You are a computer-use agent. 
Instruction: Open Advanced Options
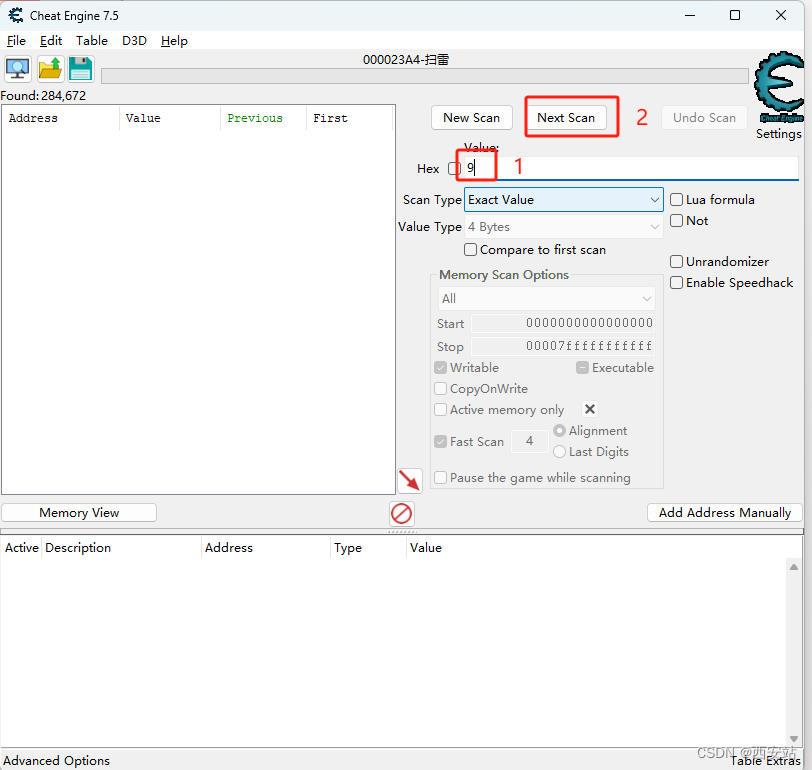pos(56,760)
